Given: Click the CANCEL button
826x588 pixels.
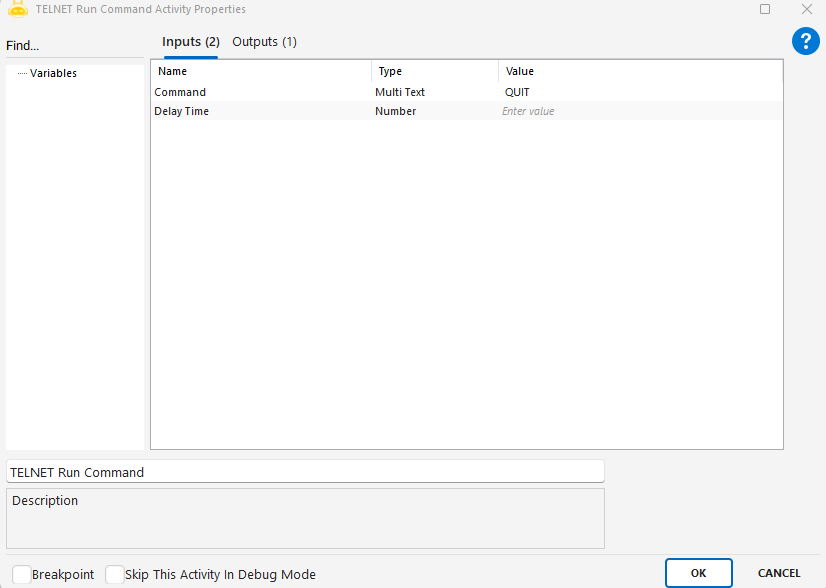Looking at the screenshot, I should coord(778,573).
